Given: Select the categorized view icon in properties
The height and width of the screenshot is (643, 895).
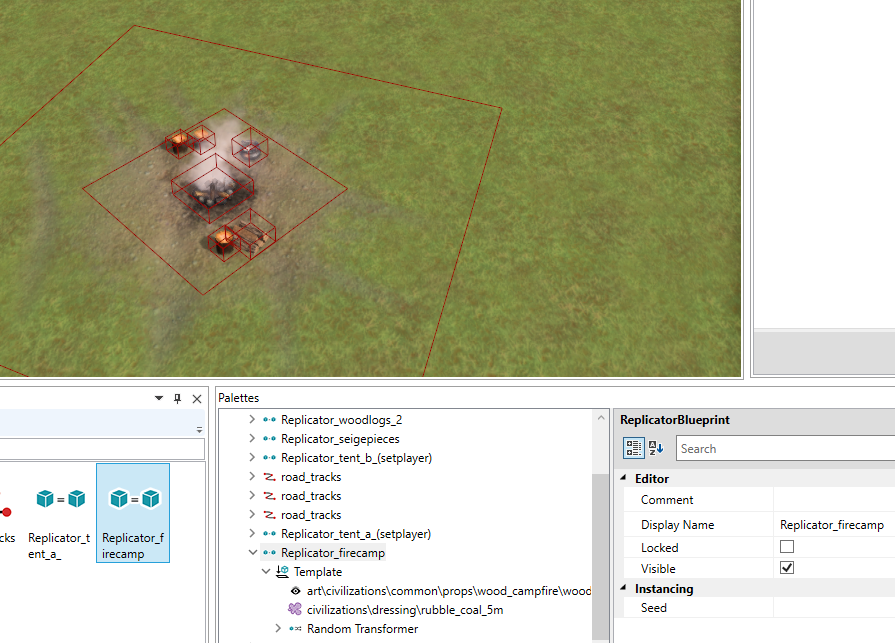Looking at the screenshot, I should click(633, 448).
